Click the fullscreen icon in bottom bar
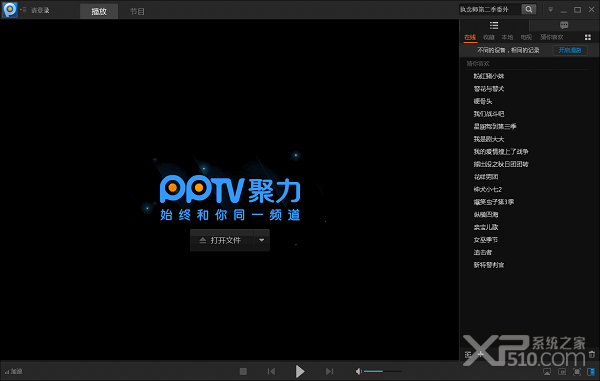Screen dimensions: 600x381 point(577,371)
